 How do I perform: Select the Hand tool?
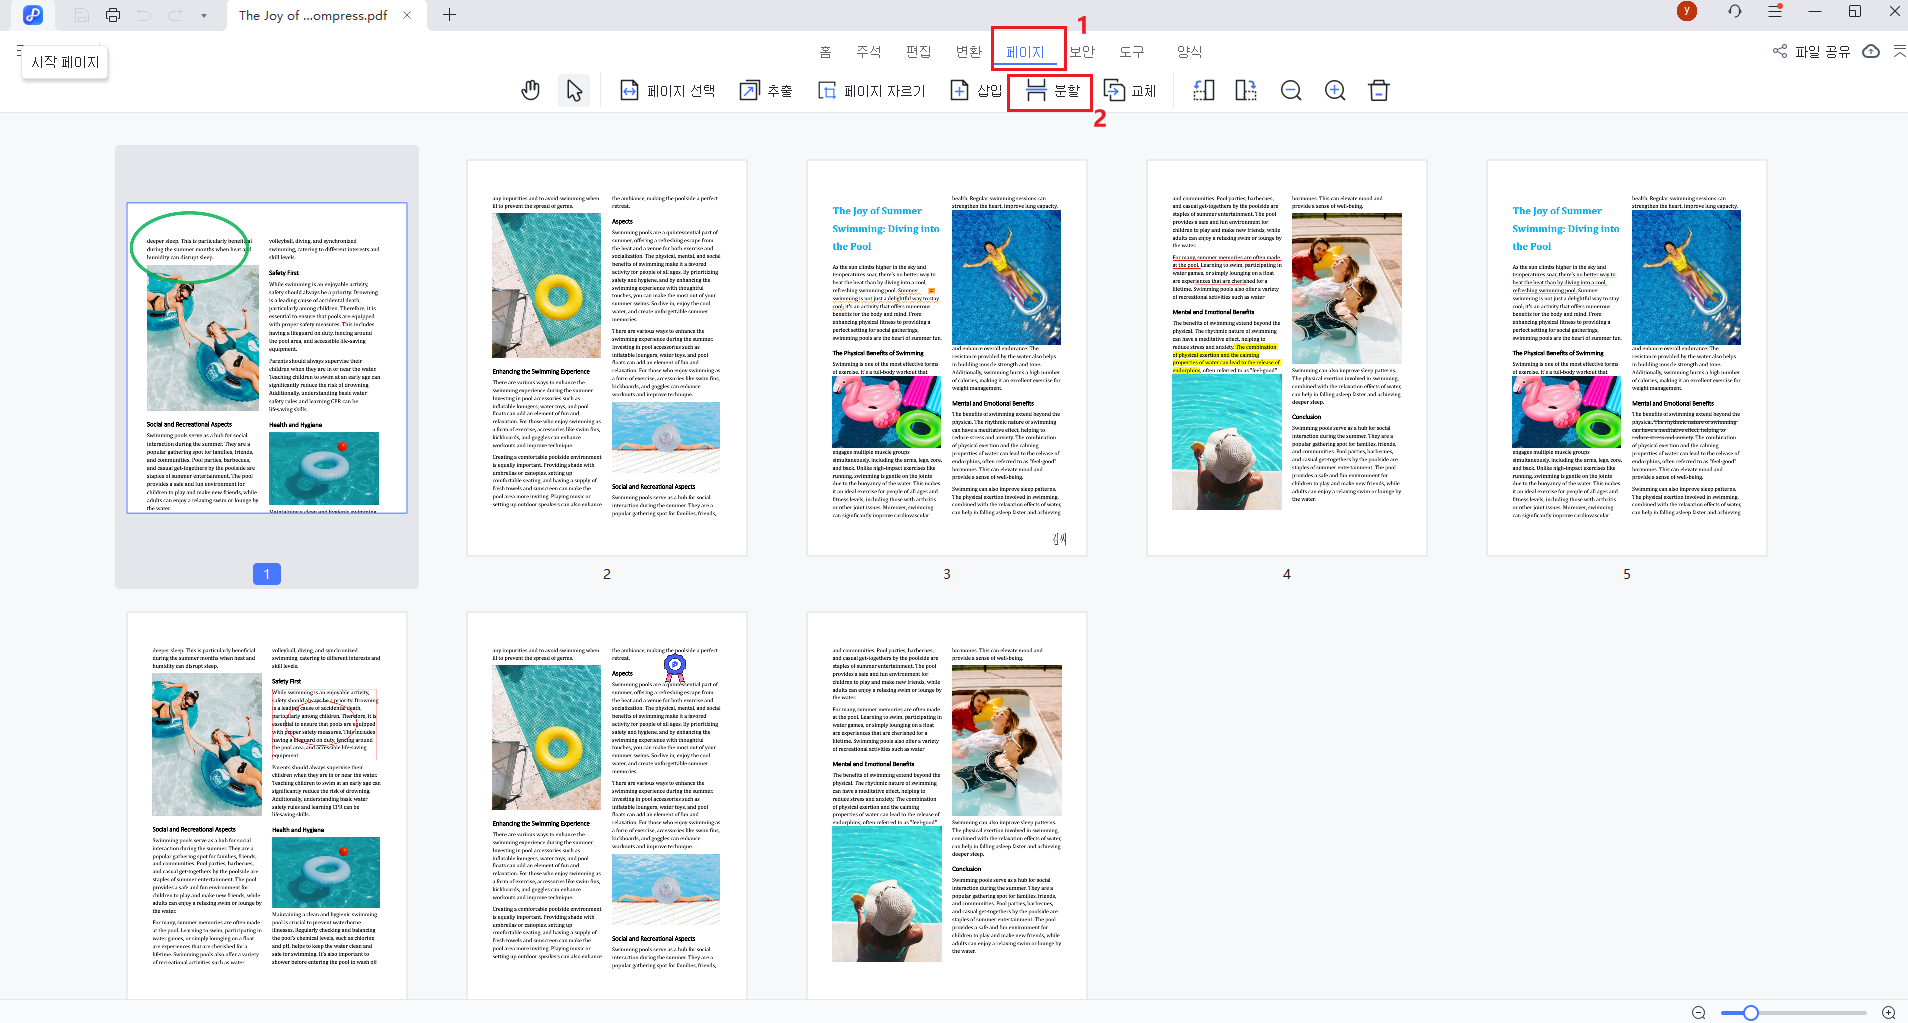(x=530, y=90)
